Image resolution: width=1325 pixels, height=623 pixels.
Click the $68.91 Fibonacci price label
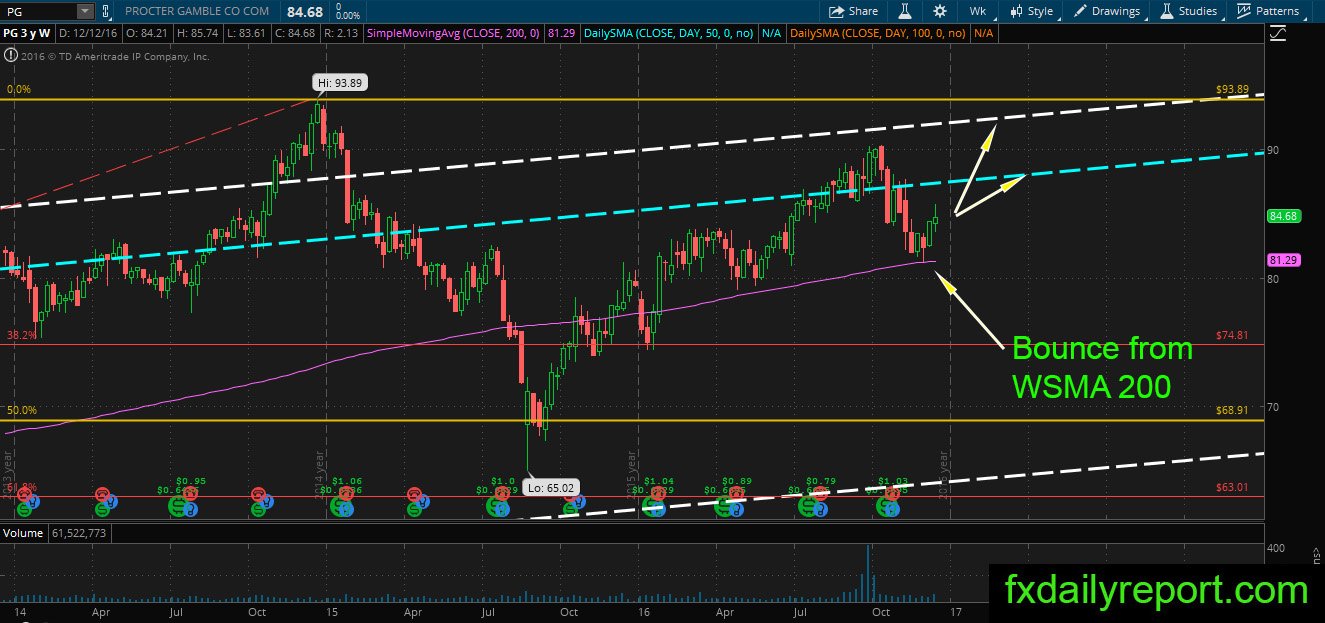[1232, 411]
